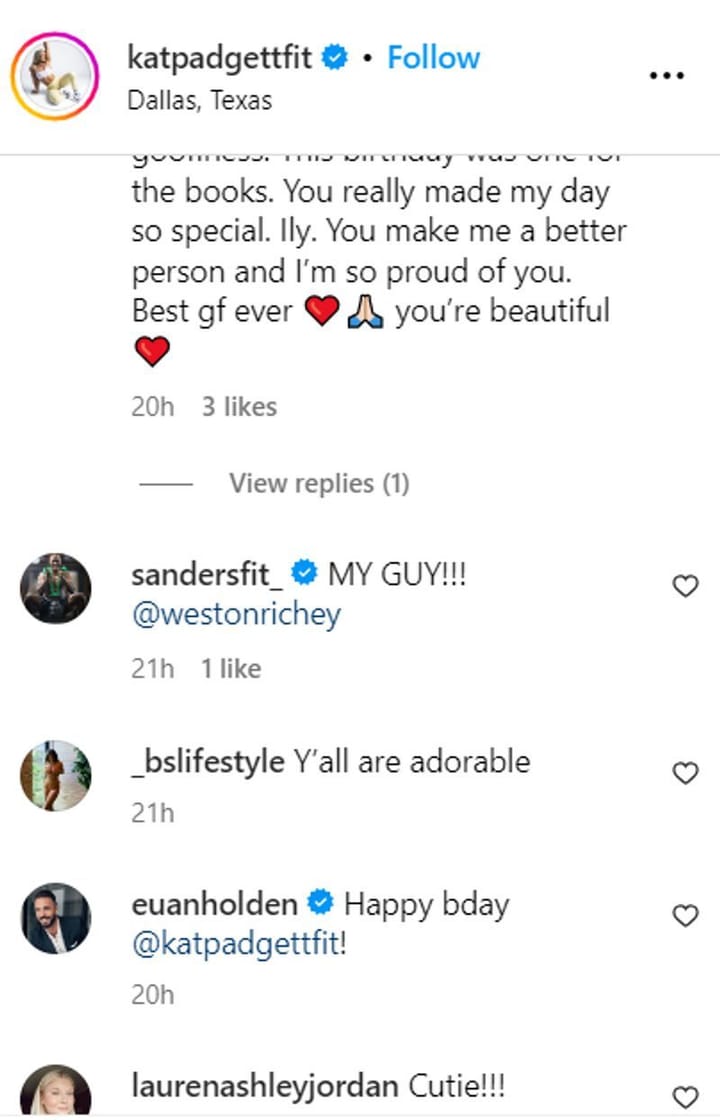View who liked with 3 likes label
720x1120 pixels.
tap(237, 406)
